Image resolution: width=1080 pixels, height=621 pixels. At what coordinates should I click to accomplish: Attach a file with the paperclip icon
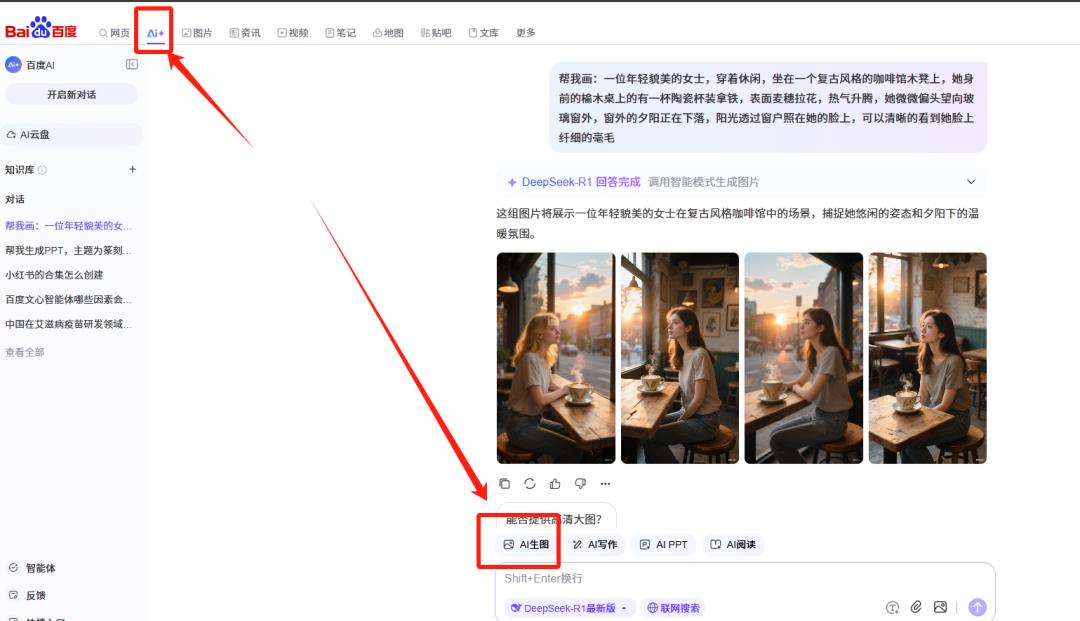pos(917,608)
